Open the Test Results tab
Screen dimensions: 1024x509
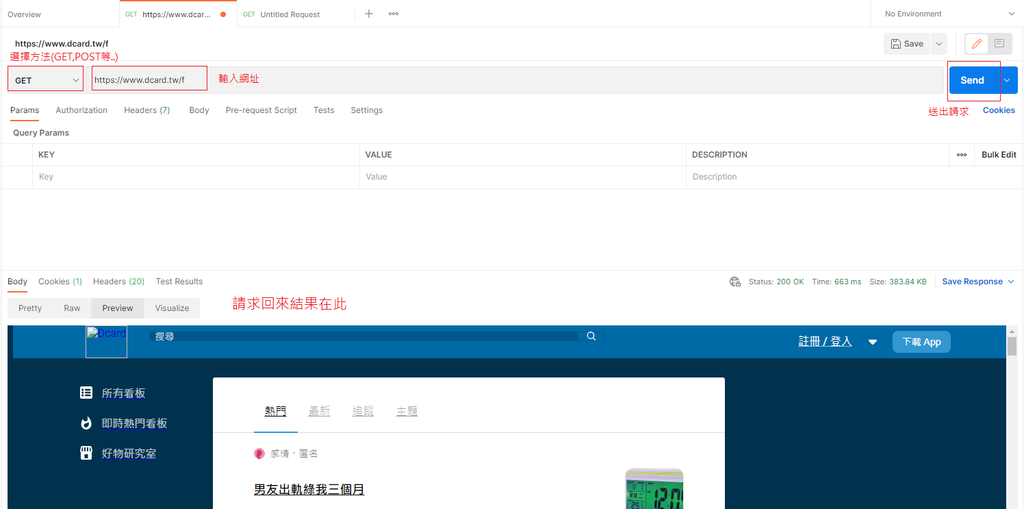[179, 282]
